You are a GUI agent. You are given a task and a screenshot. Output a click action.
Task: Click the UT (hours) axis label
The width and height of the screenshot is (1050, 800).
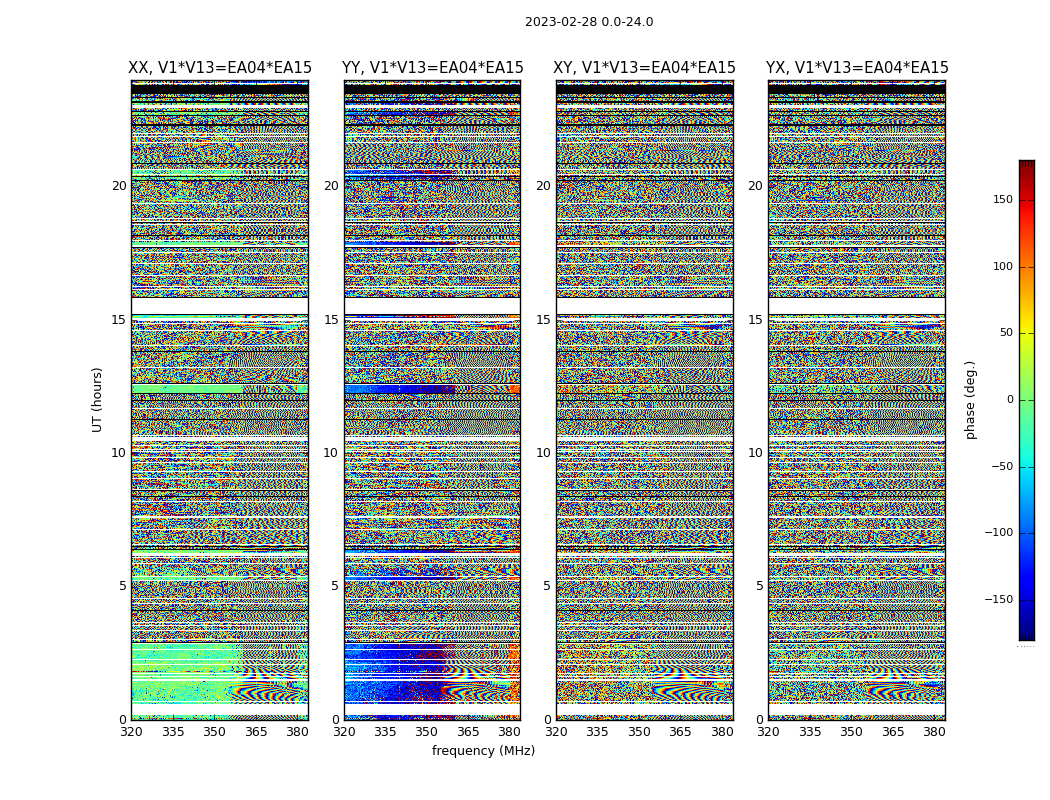click(98, 399)
